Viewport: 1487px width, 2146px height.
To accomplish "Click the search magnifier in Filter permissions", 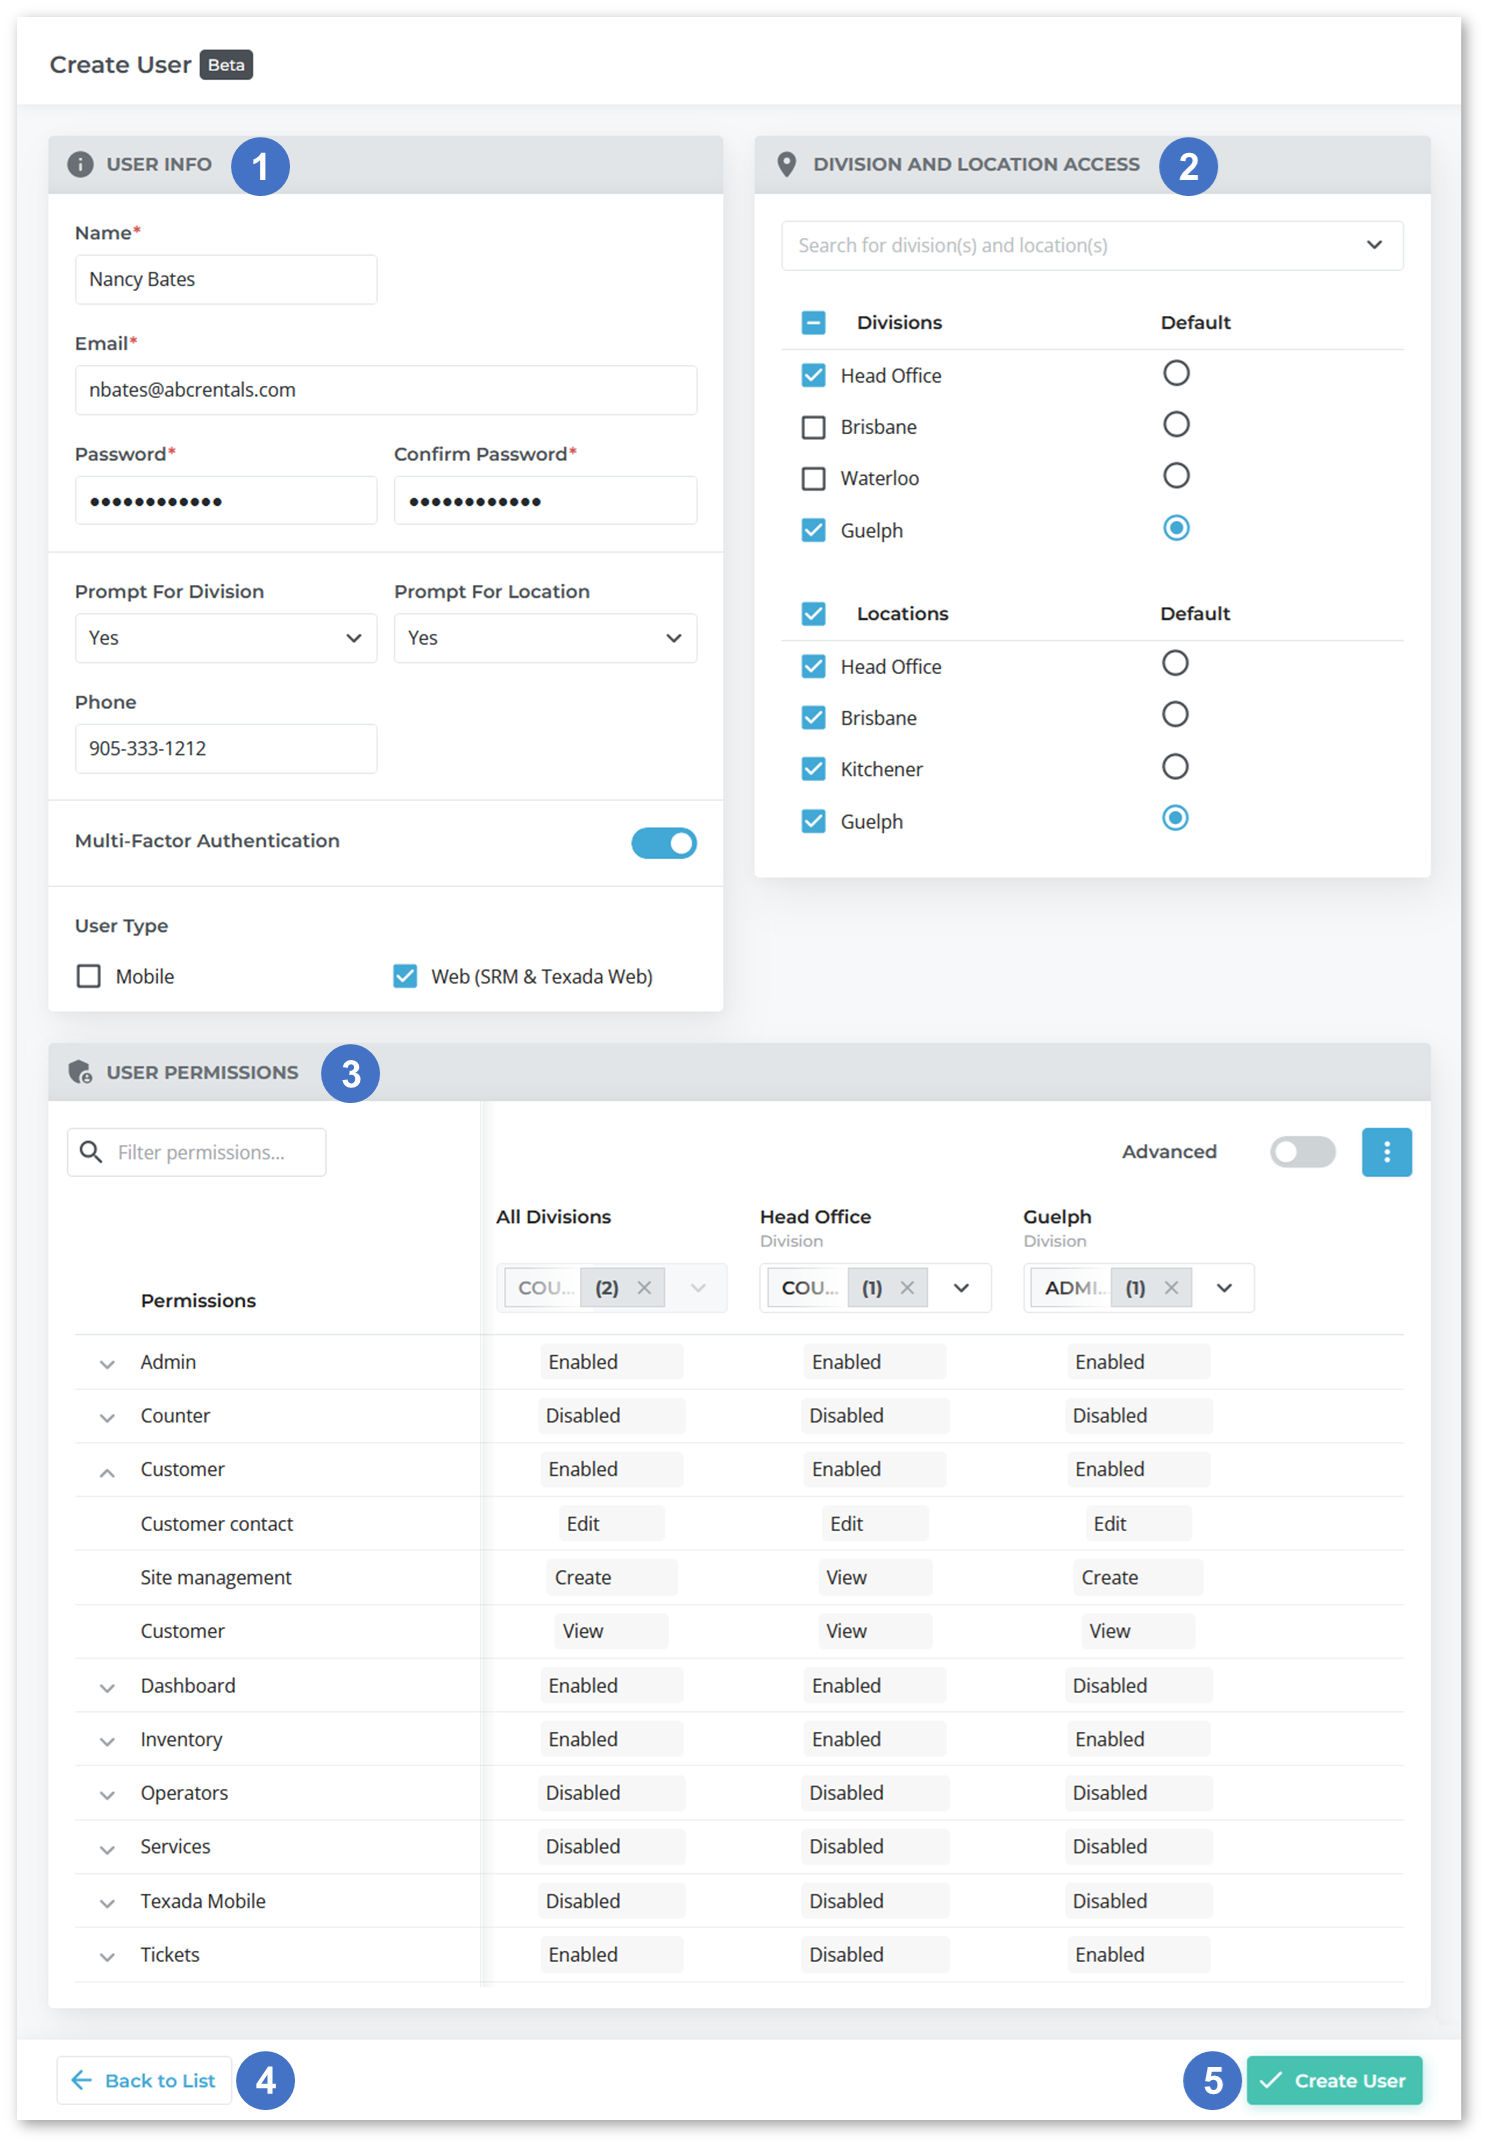I will 91,1152.
